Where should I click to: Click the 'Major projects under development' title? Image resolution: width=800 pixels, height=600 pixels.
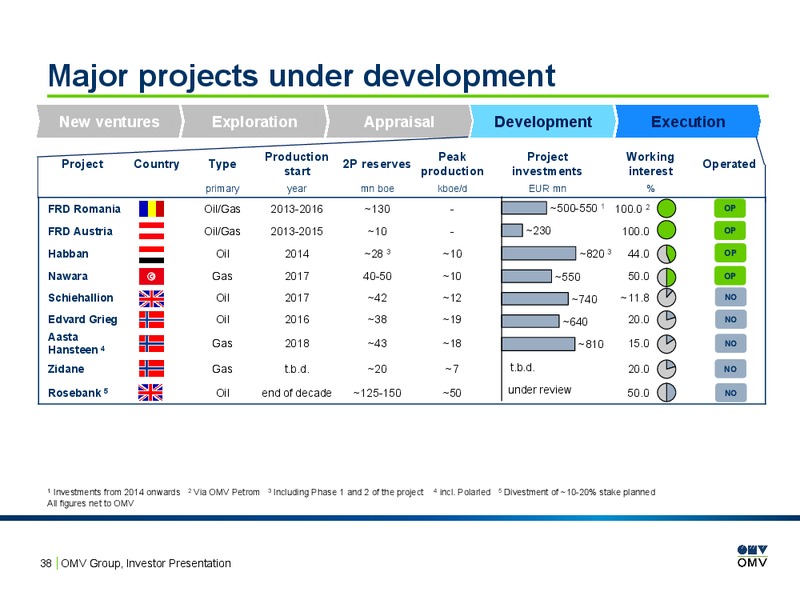point(301,76)
